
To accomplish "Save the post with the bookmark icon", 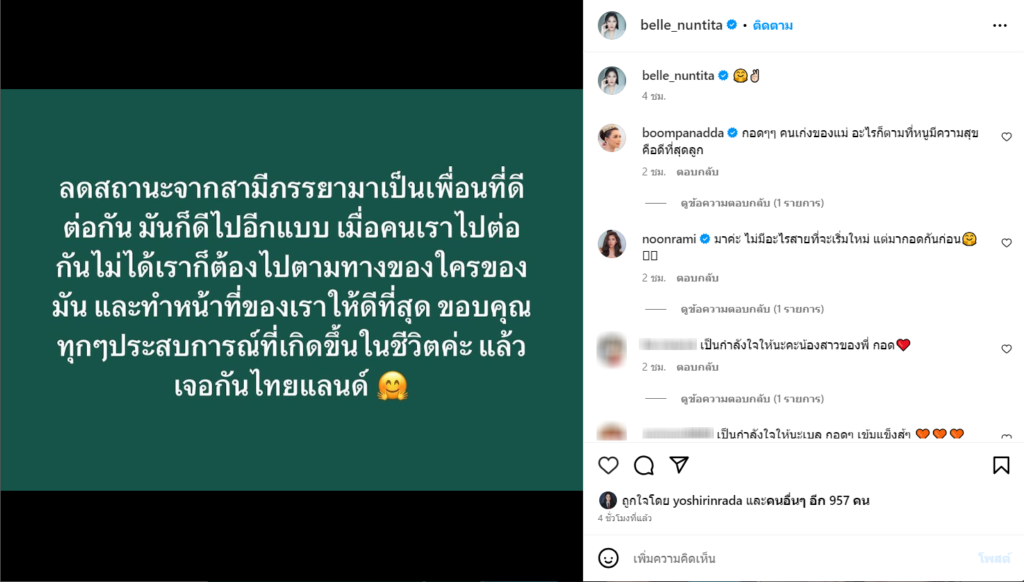I will pyautogui.click(x=1000, y=465).
